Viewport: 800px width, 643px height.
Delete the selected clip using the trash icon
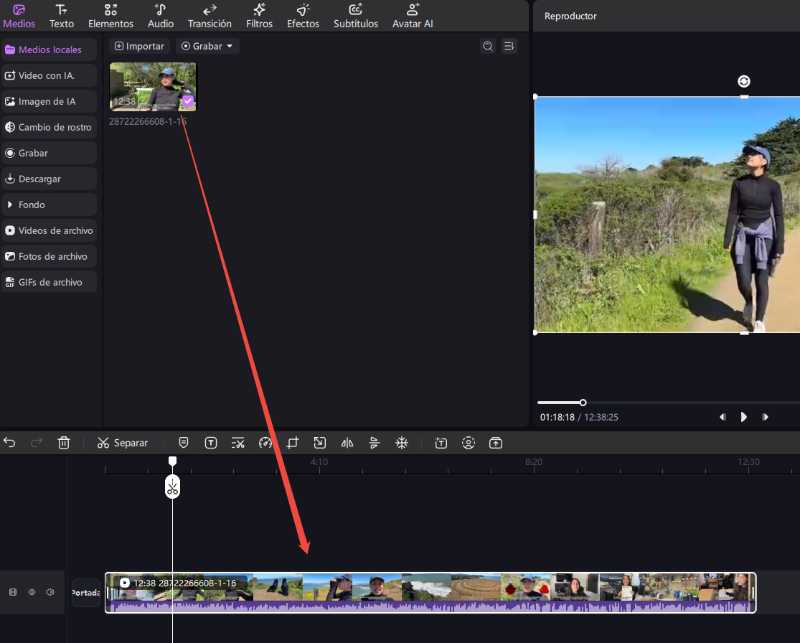[x=64, y=442]
